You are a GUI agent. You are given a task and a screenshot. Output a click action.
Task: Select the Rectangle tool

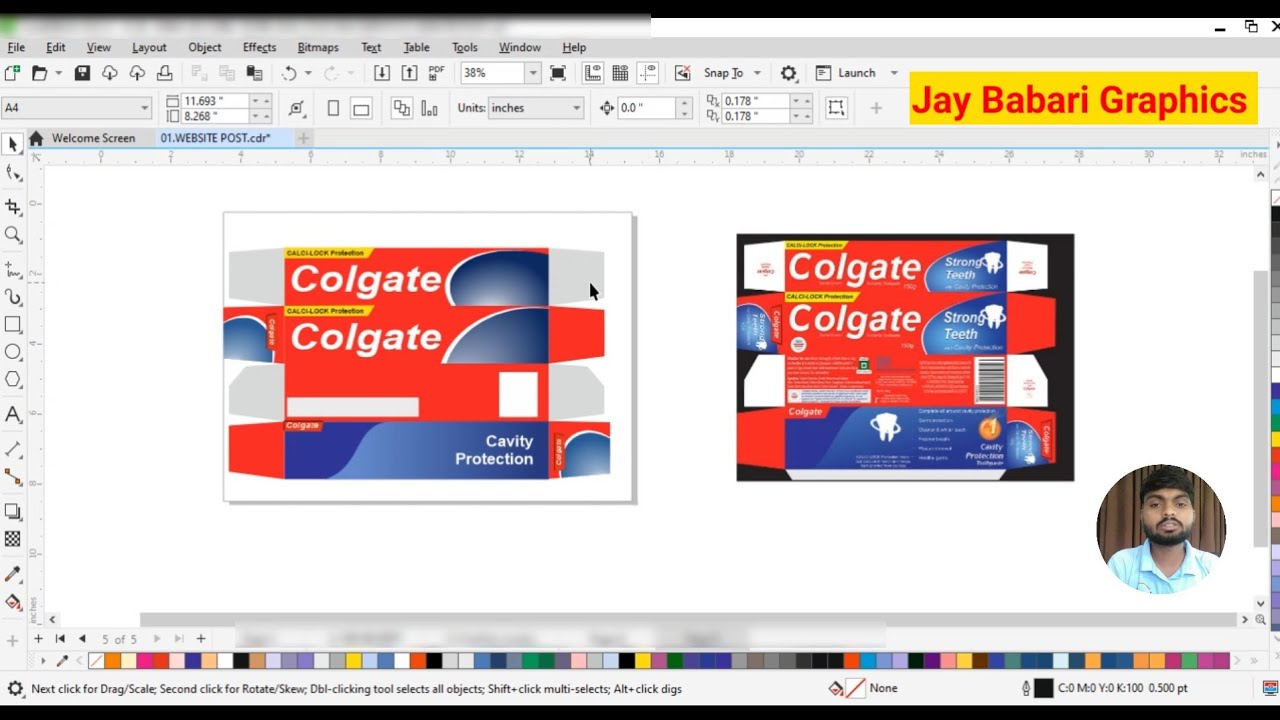click(13, 324)
